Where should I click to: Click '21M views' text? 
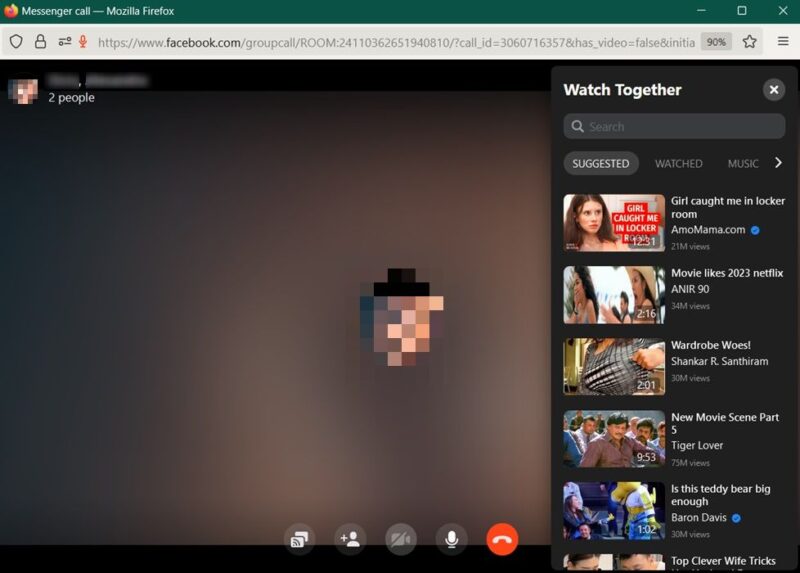(690, 246)
